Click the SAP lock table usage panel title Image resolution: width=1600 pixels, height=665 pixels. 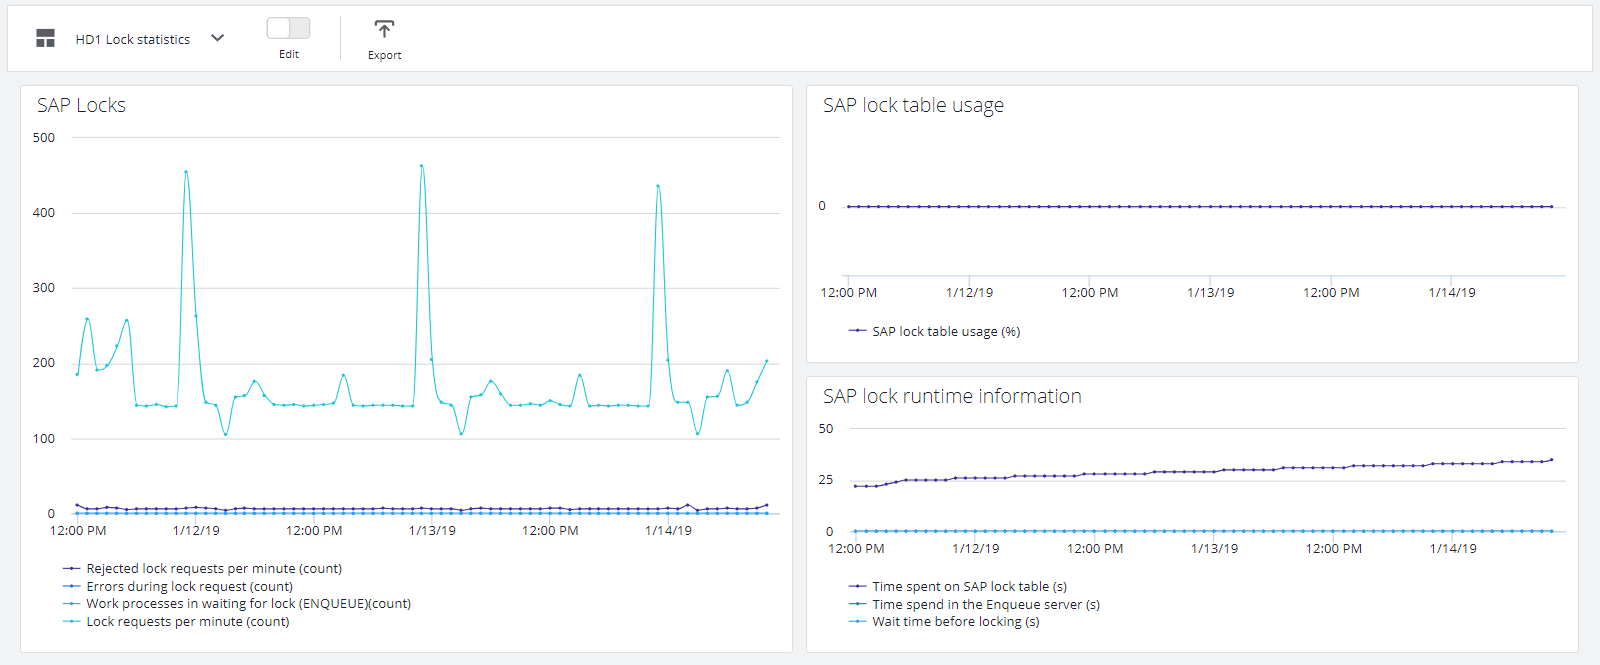913,105
